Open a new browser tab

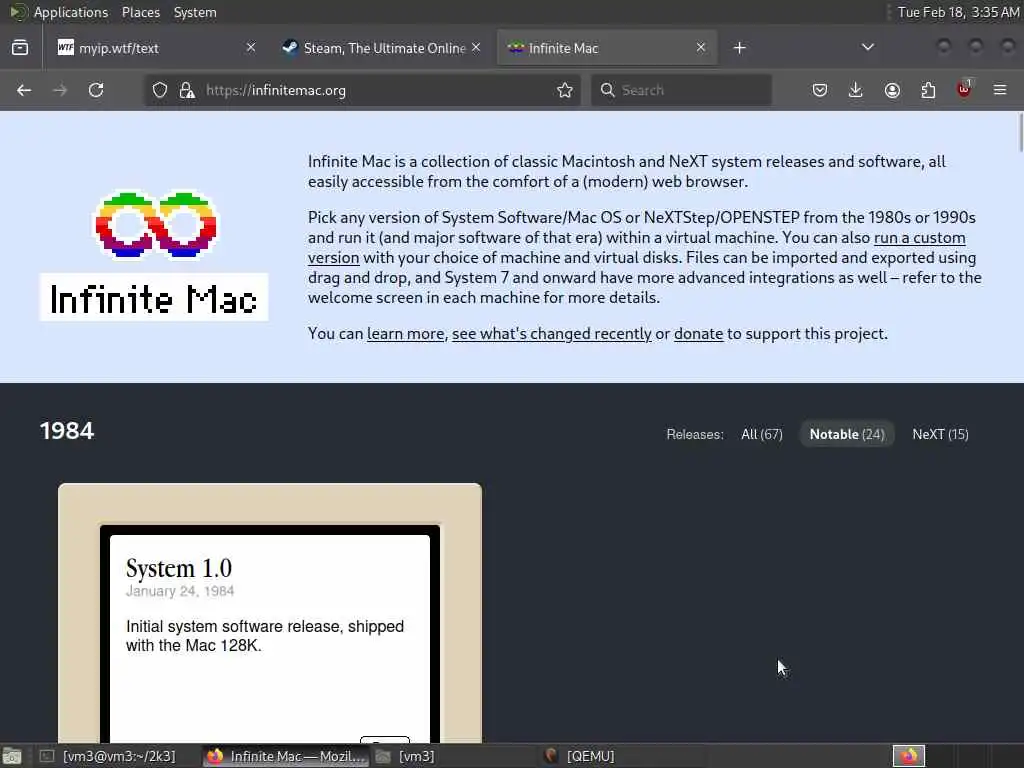pos(739,48)
